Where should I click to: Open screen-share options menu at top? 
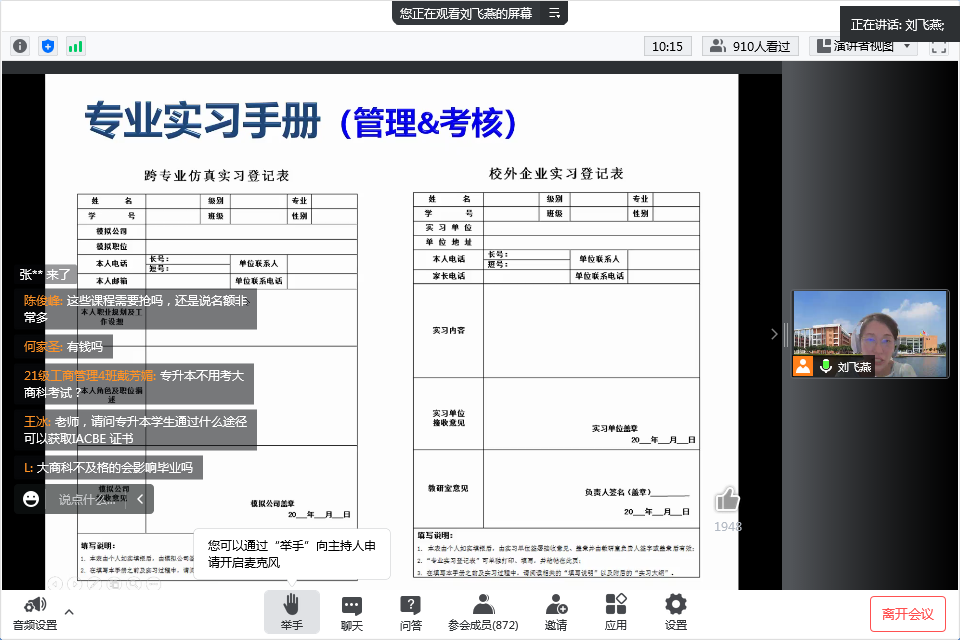[555, 13]
